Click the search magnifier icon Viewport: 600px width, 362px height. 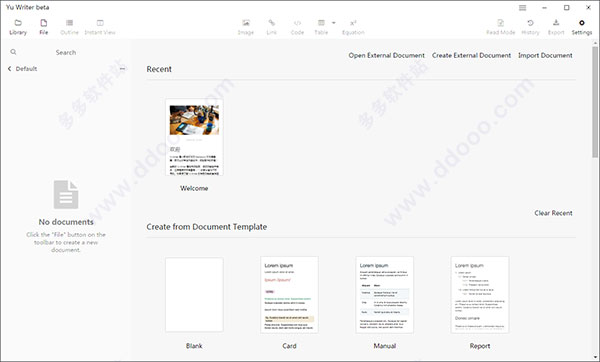point(13,52)
